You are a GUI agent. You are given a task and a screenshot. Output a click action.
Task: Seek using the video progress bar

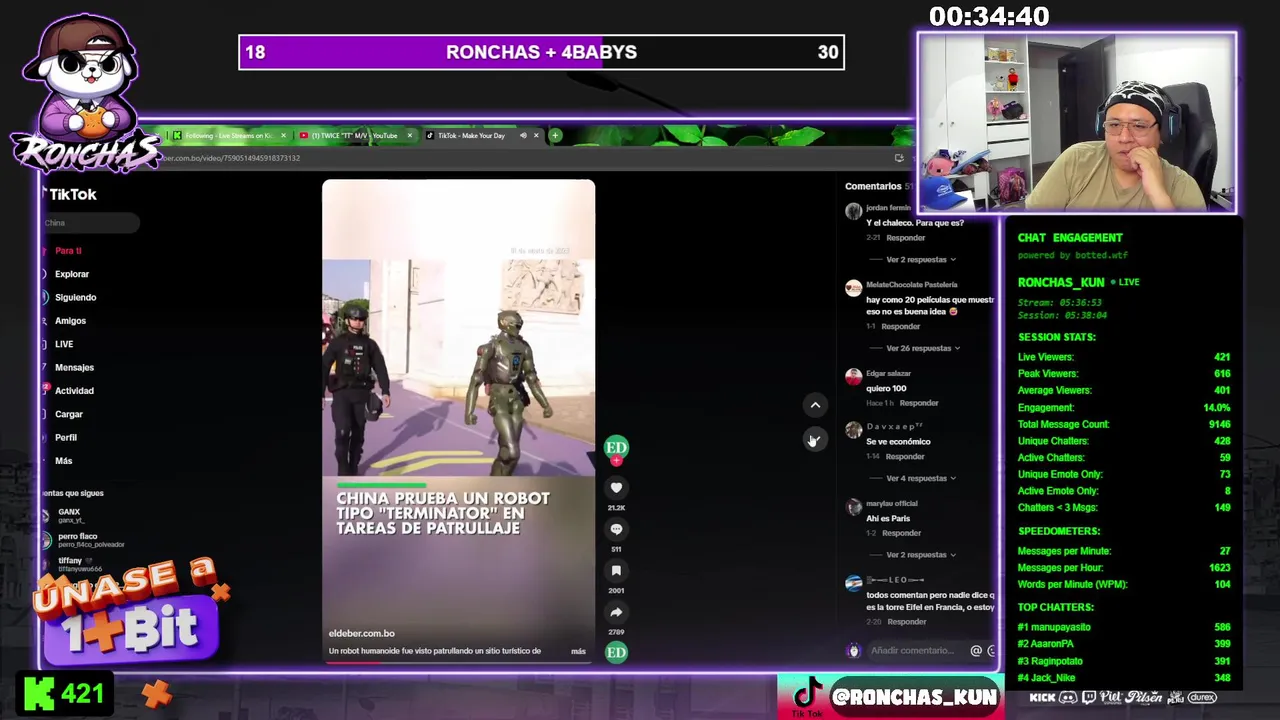458,662
